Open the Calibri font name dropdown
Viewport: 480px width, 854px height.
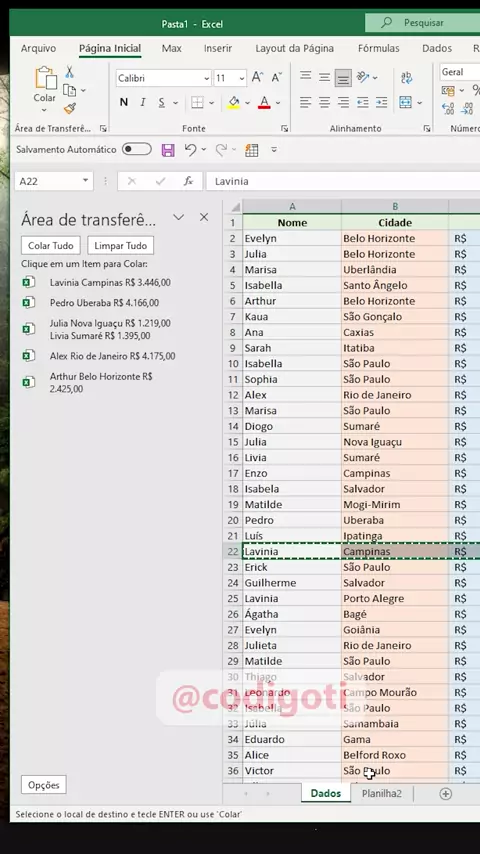point(206,78)
